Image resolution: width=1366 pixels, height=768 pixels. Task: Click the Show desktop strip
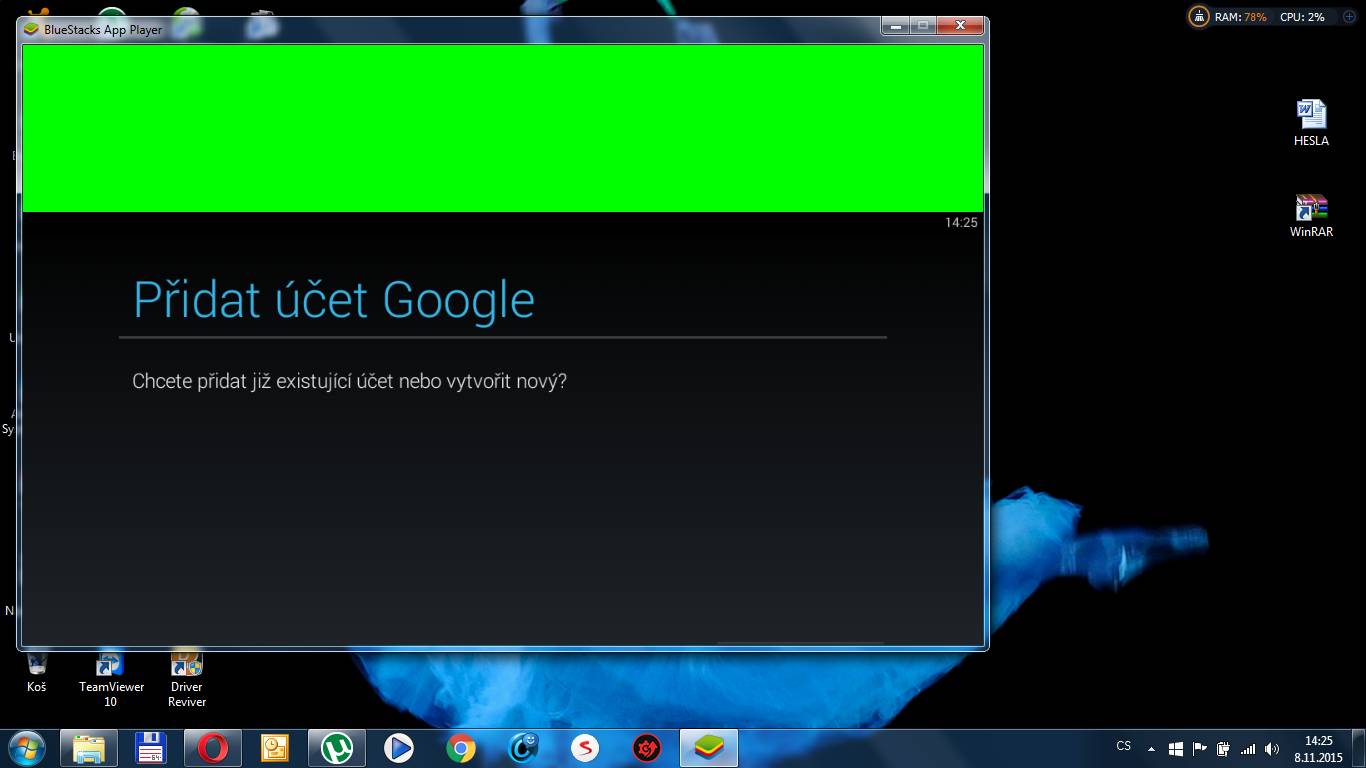point(1360,749)
